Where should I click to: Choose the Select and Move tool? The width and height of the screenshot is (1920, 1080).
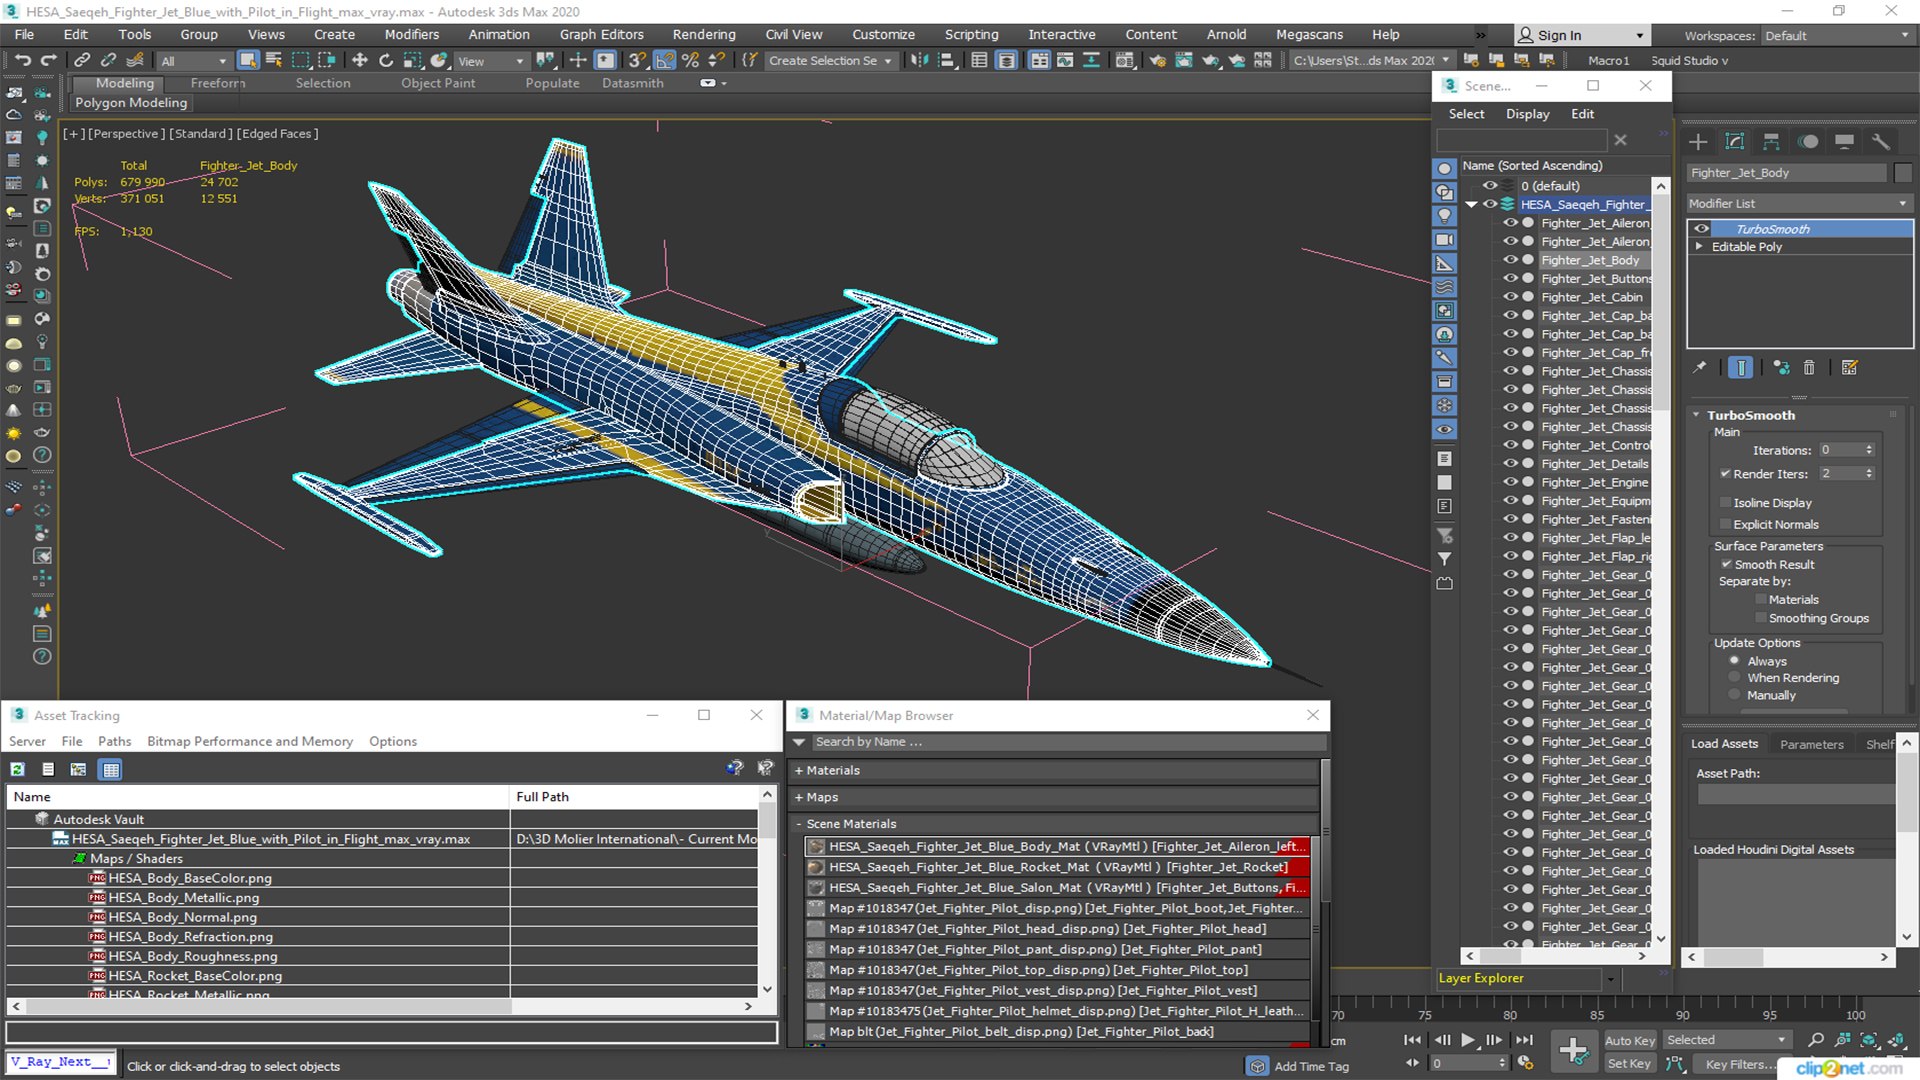pyautogui.click(x=359, y=60)
